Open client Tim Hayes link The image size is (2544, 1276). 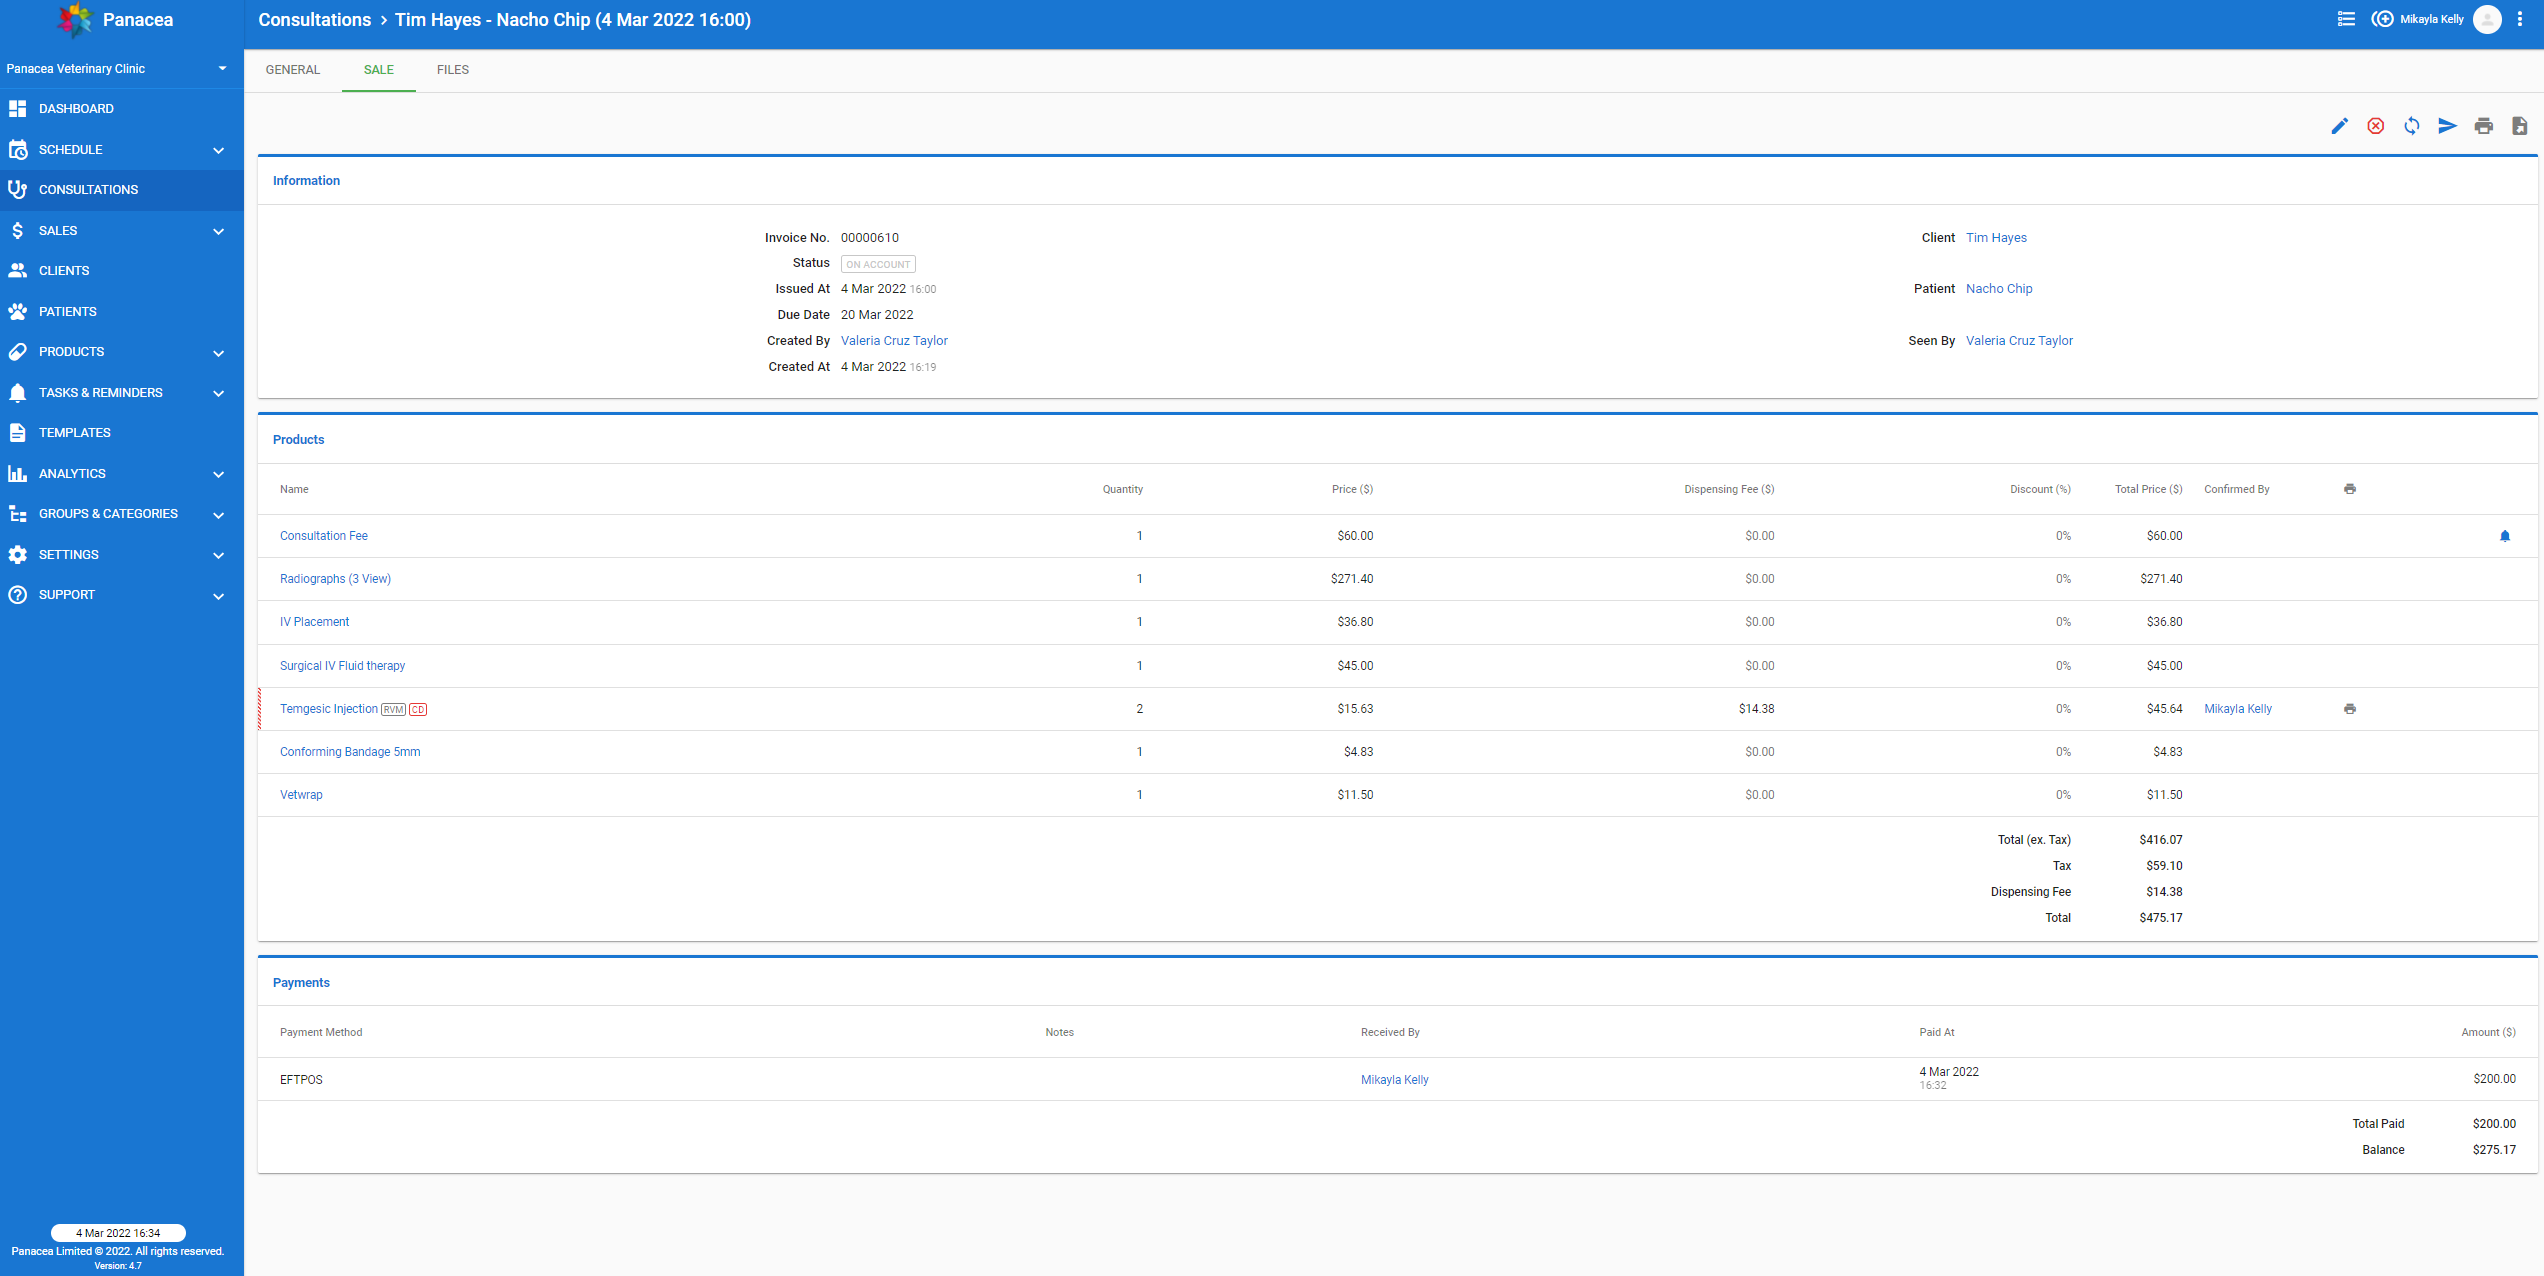(x=1995, y=238)
